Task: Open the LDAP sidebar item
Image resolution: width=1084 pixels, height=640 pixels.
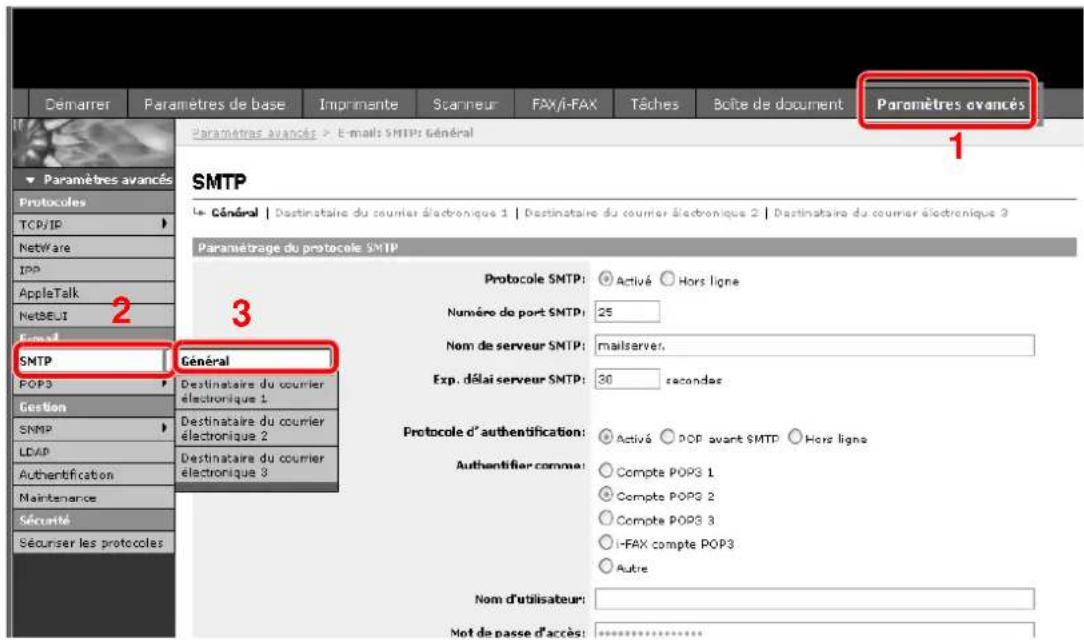Action: pos(94,452)
